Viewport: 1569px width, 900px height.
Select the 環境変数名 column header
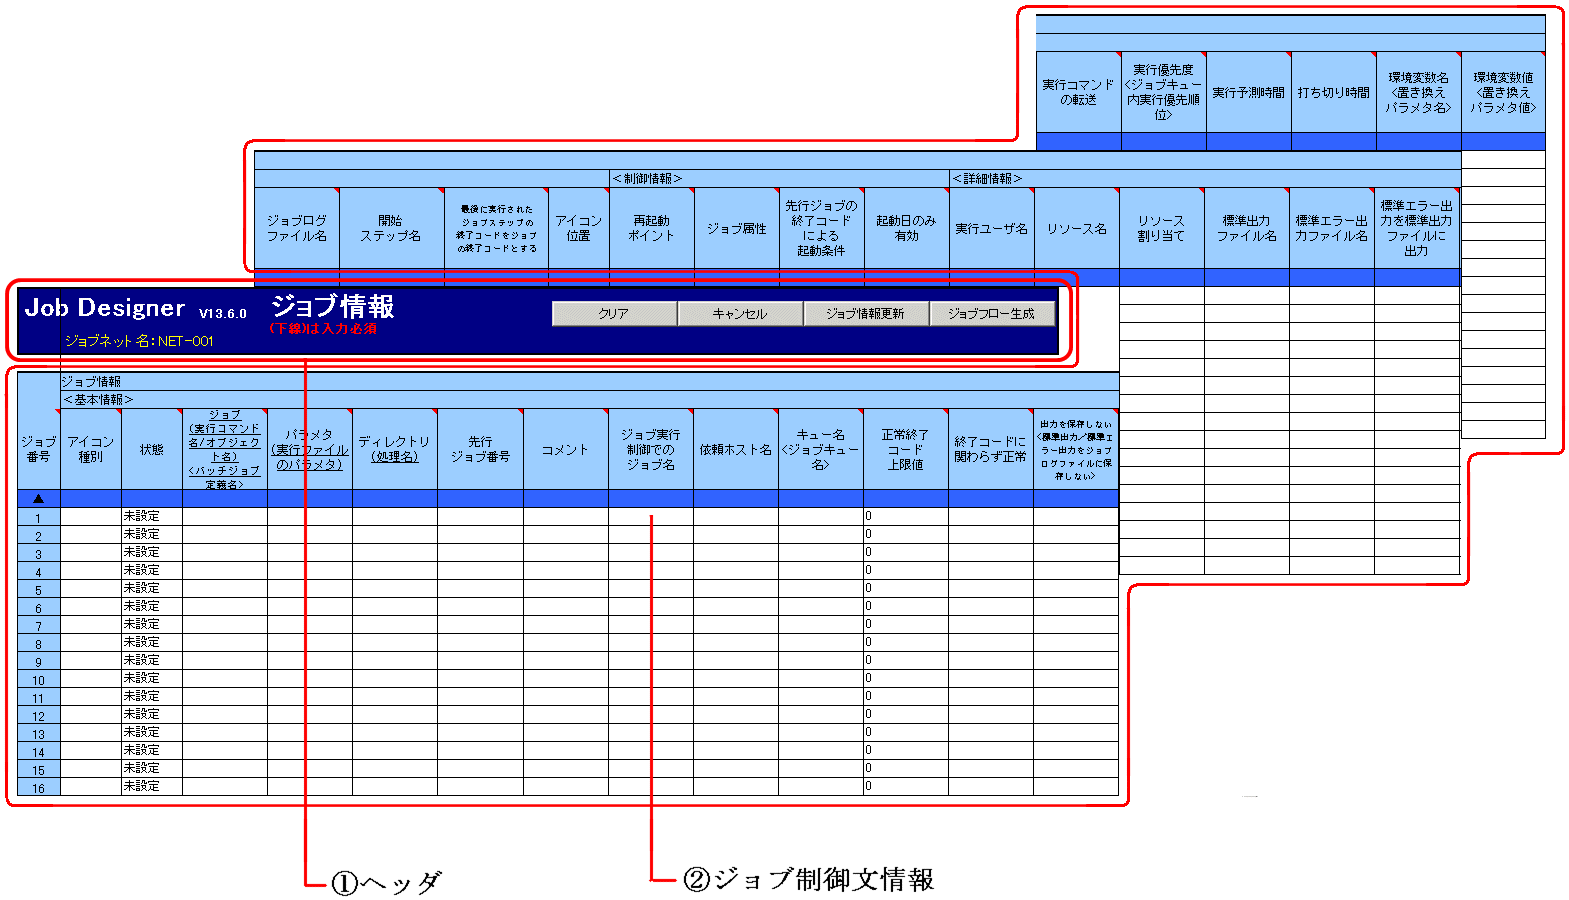pos(1419,92)
